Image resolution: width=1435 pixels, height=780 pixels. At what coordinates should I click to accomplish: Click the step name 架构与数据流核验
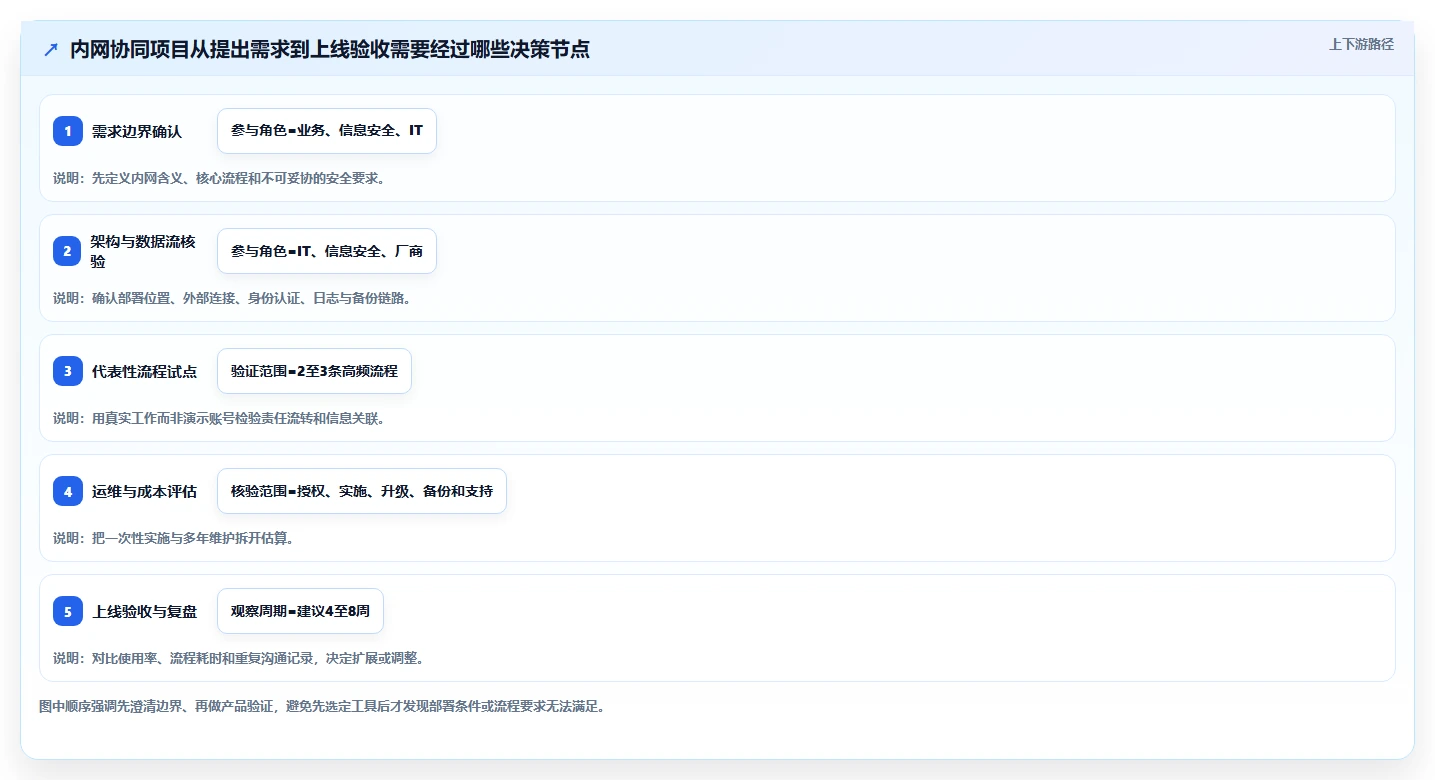[x=144, y=251]
